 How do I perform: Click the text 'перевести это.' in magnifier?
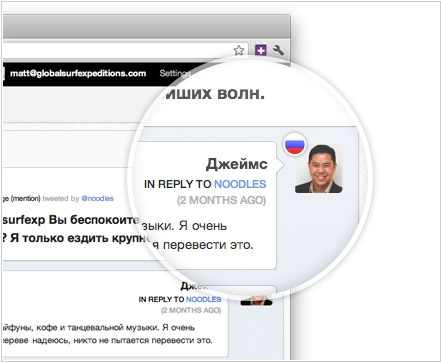click(x=208, y=245)
